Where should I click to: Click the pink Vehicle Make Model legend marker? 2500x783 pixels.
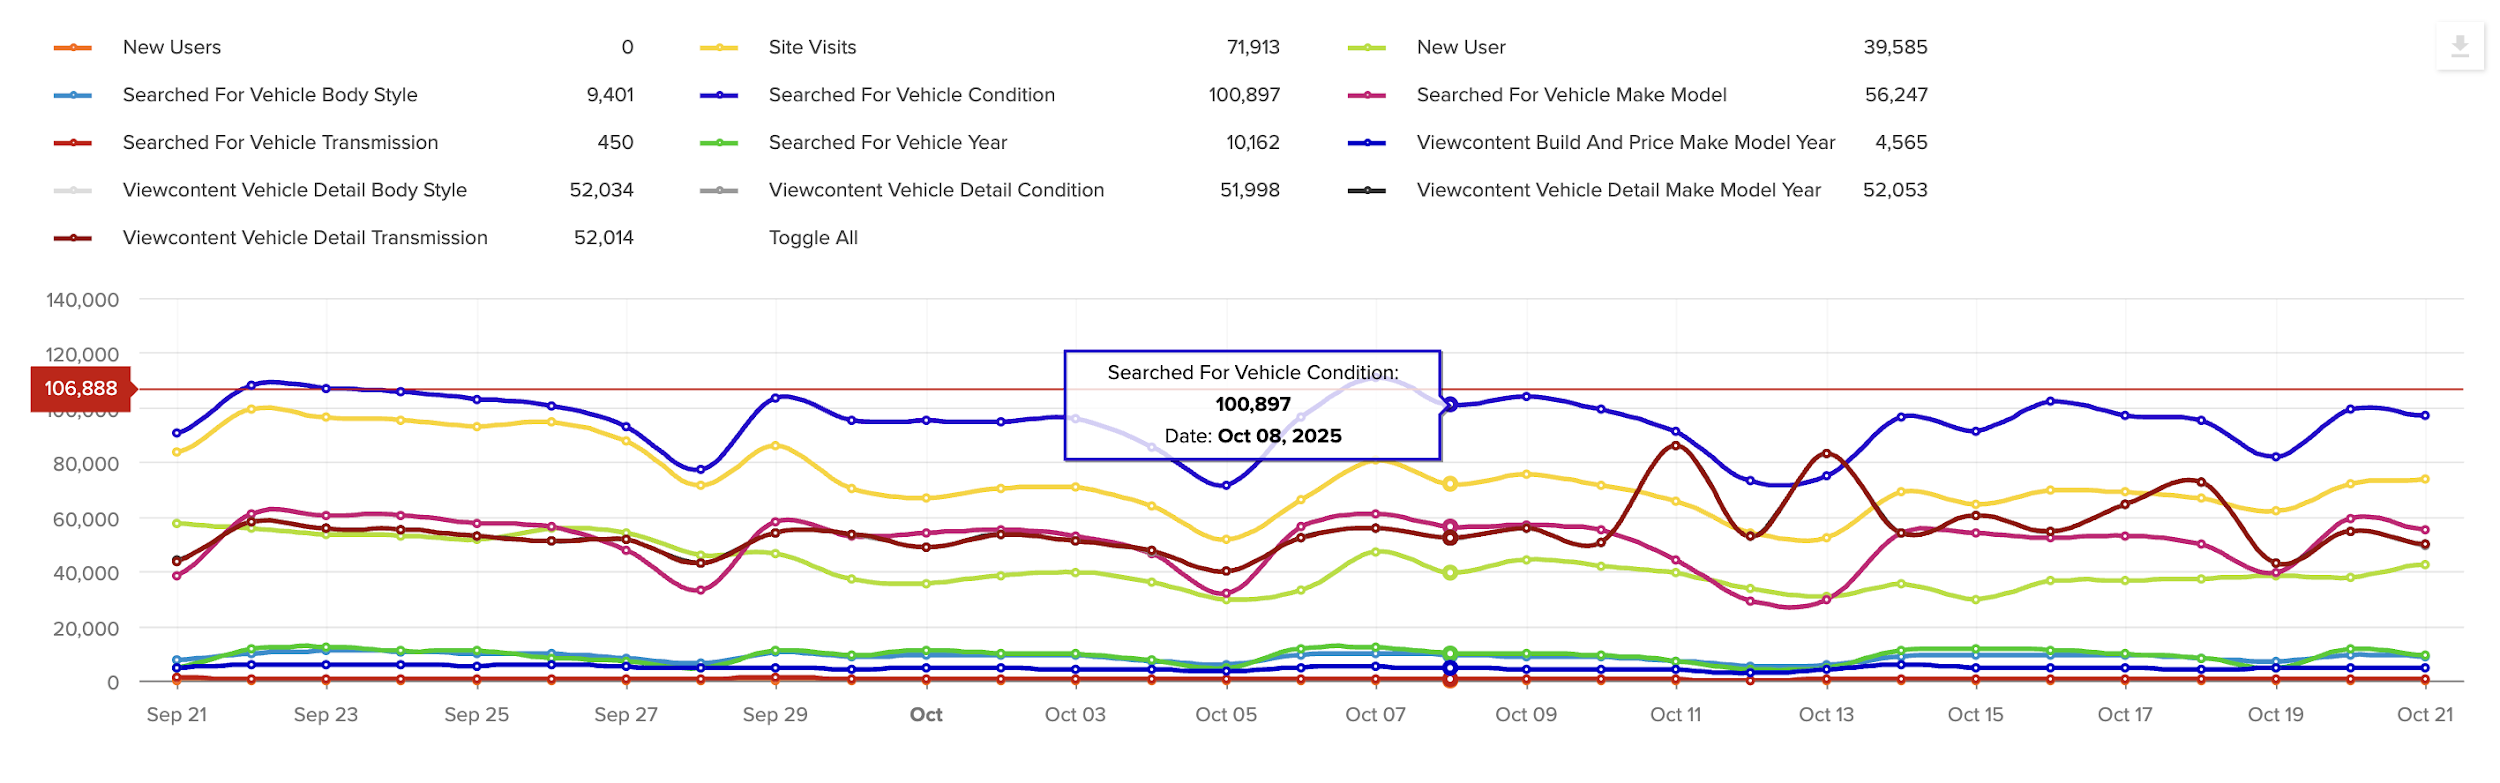pyautogui.click(x=1367, y=96)
